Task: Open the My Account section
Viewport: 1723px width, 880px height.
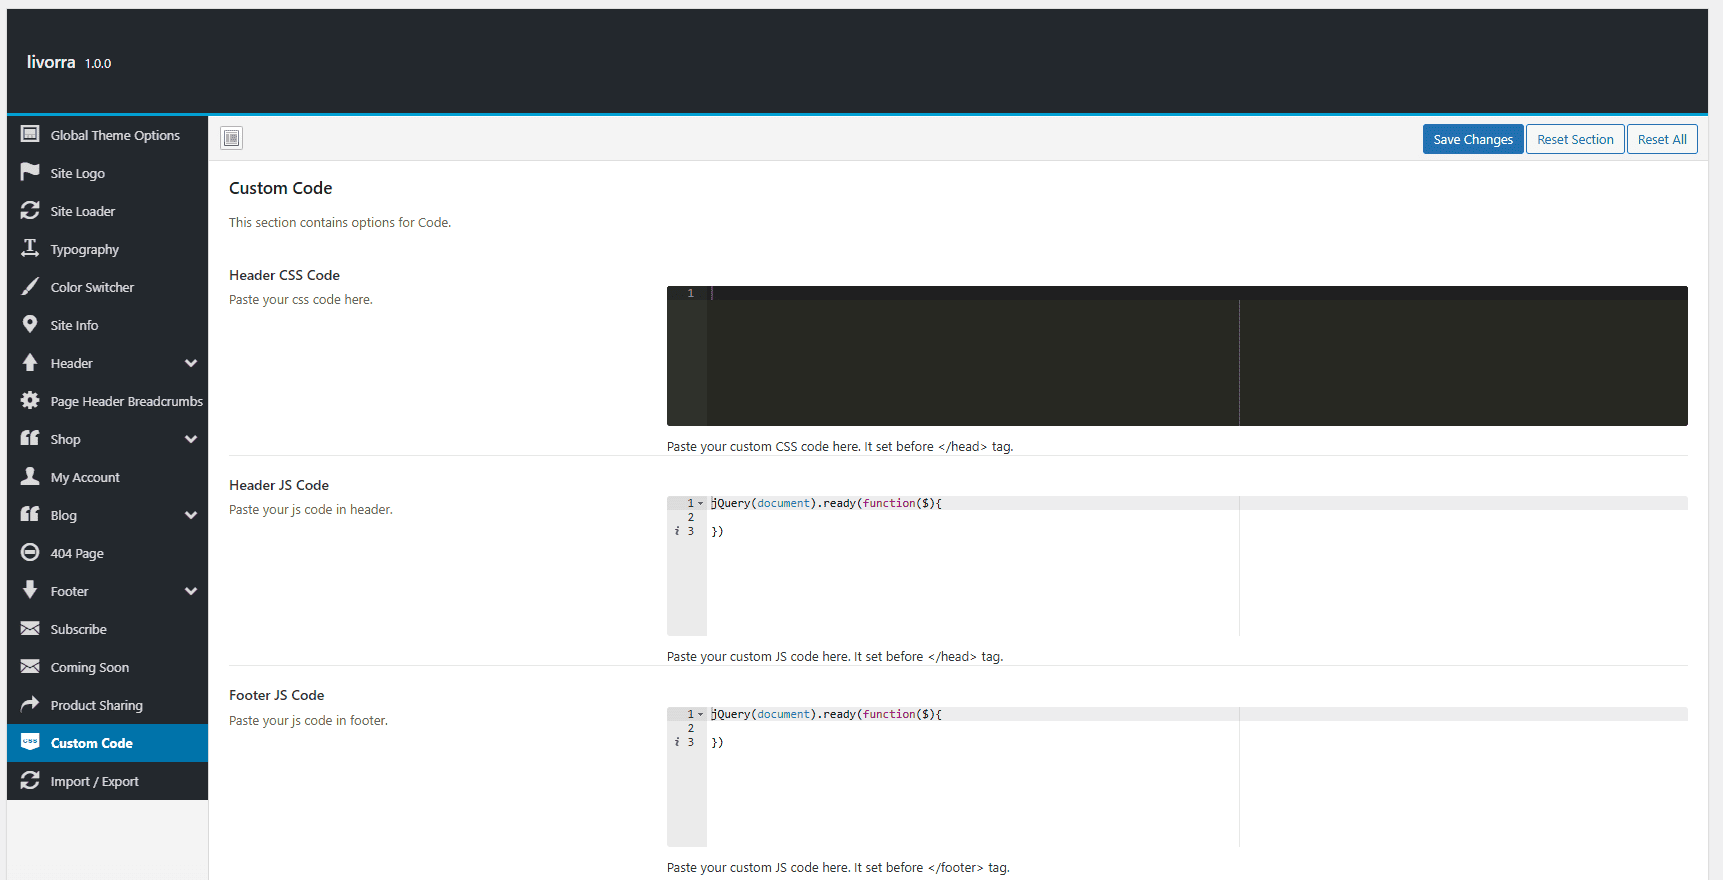Action: [x=107, y=477]
